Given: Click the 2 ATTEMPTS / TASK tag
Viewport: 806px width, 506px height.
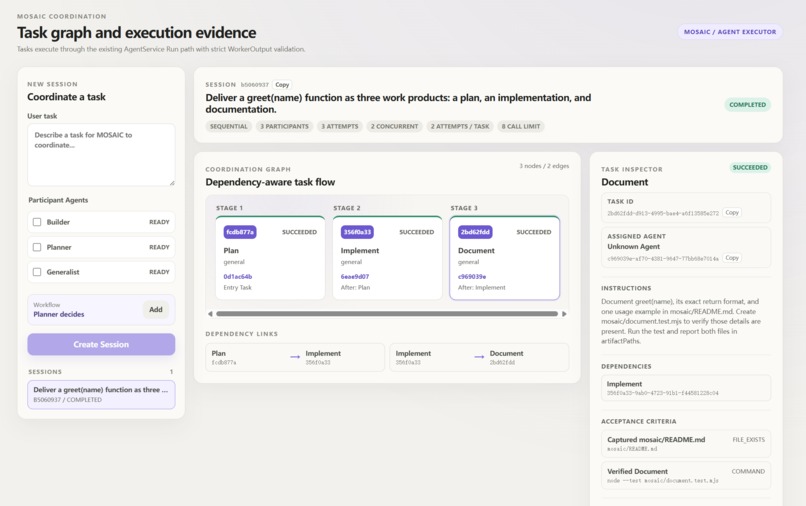Looking at the screenshot, I should [x=460, y=126].
